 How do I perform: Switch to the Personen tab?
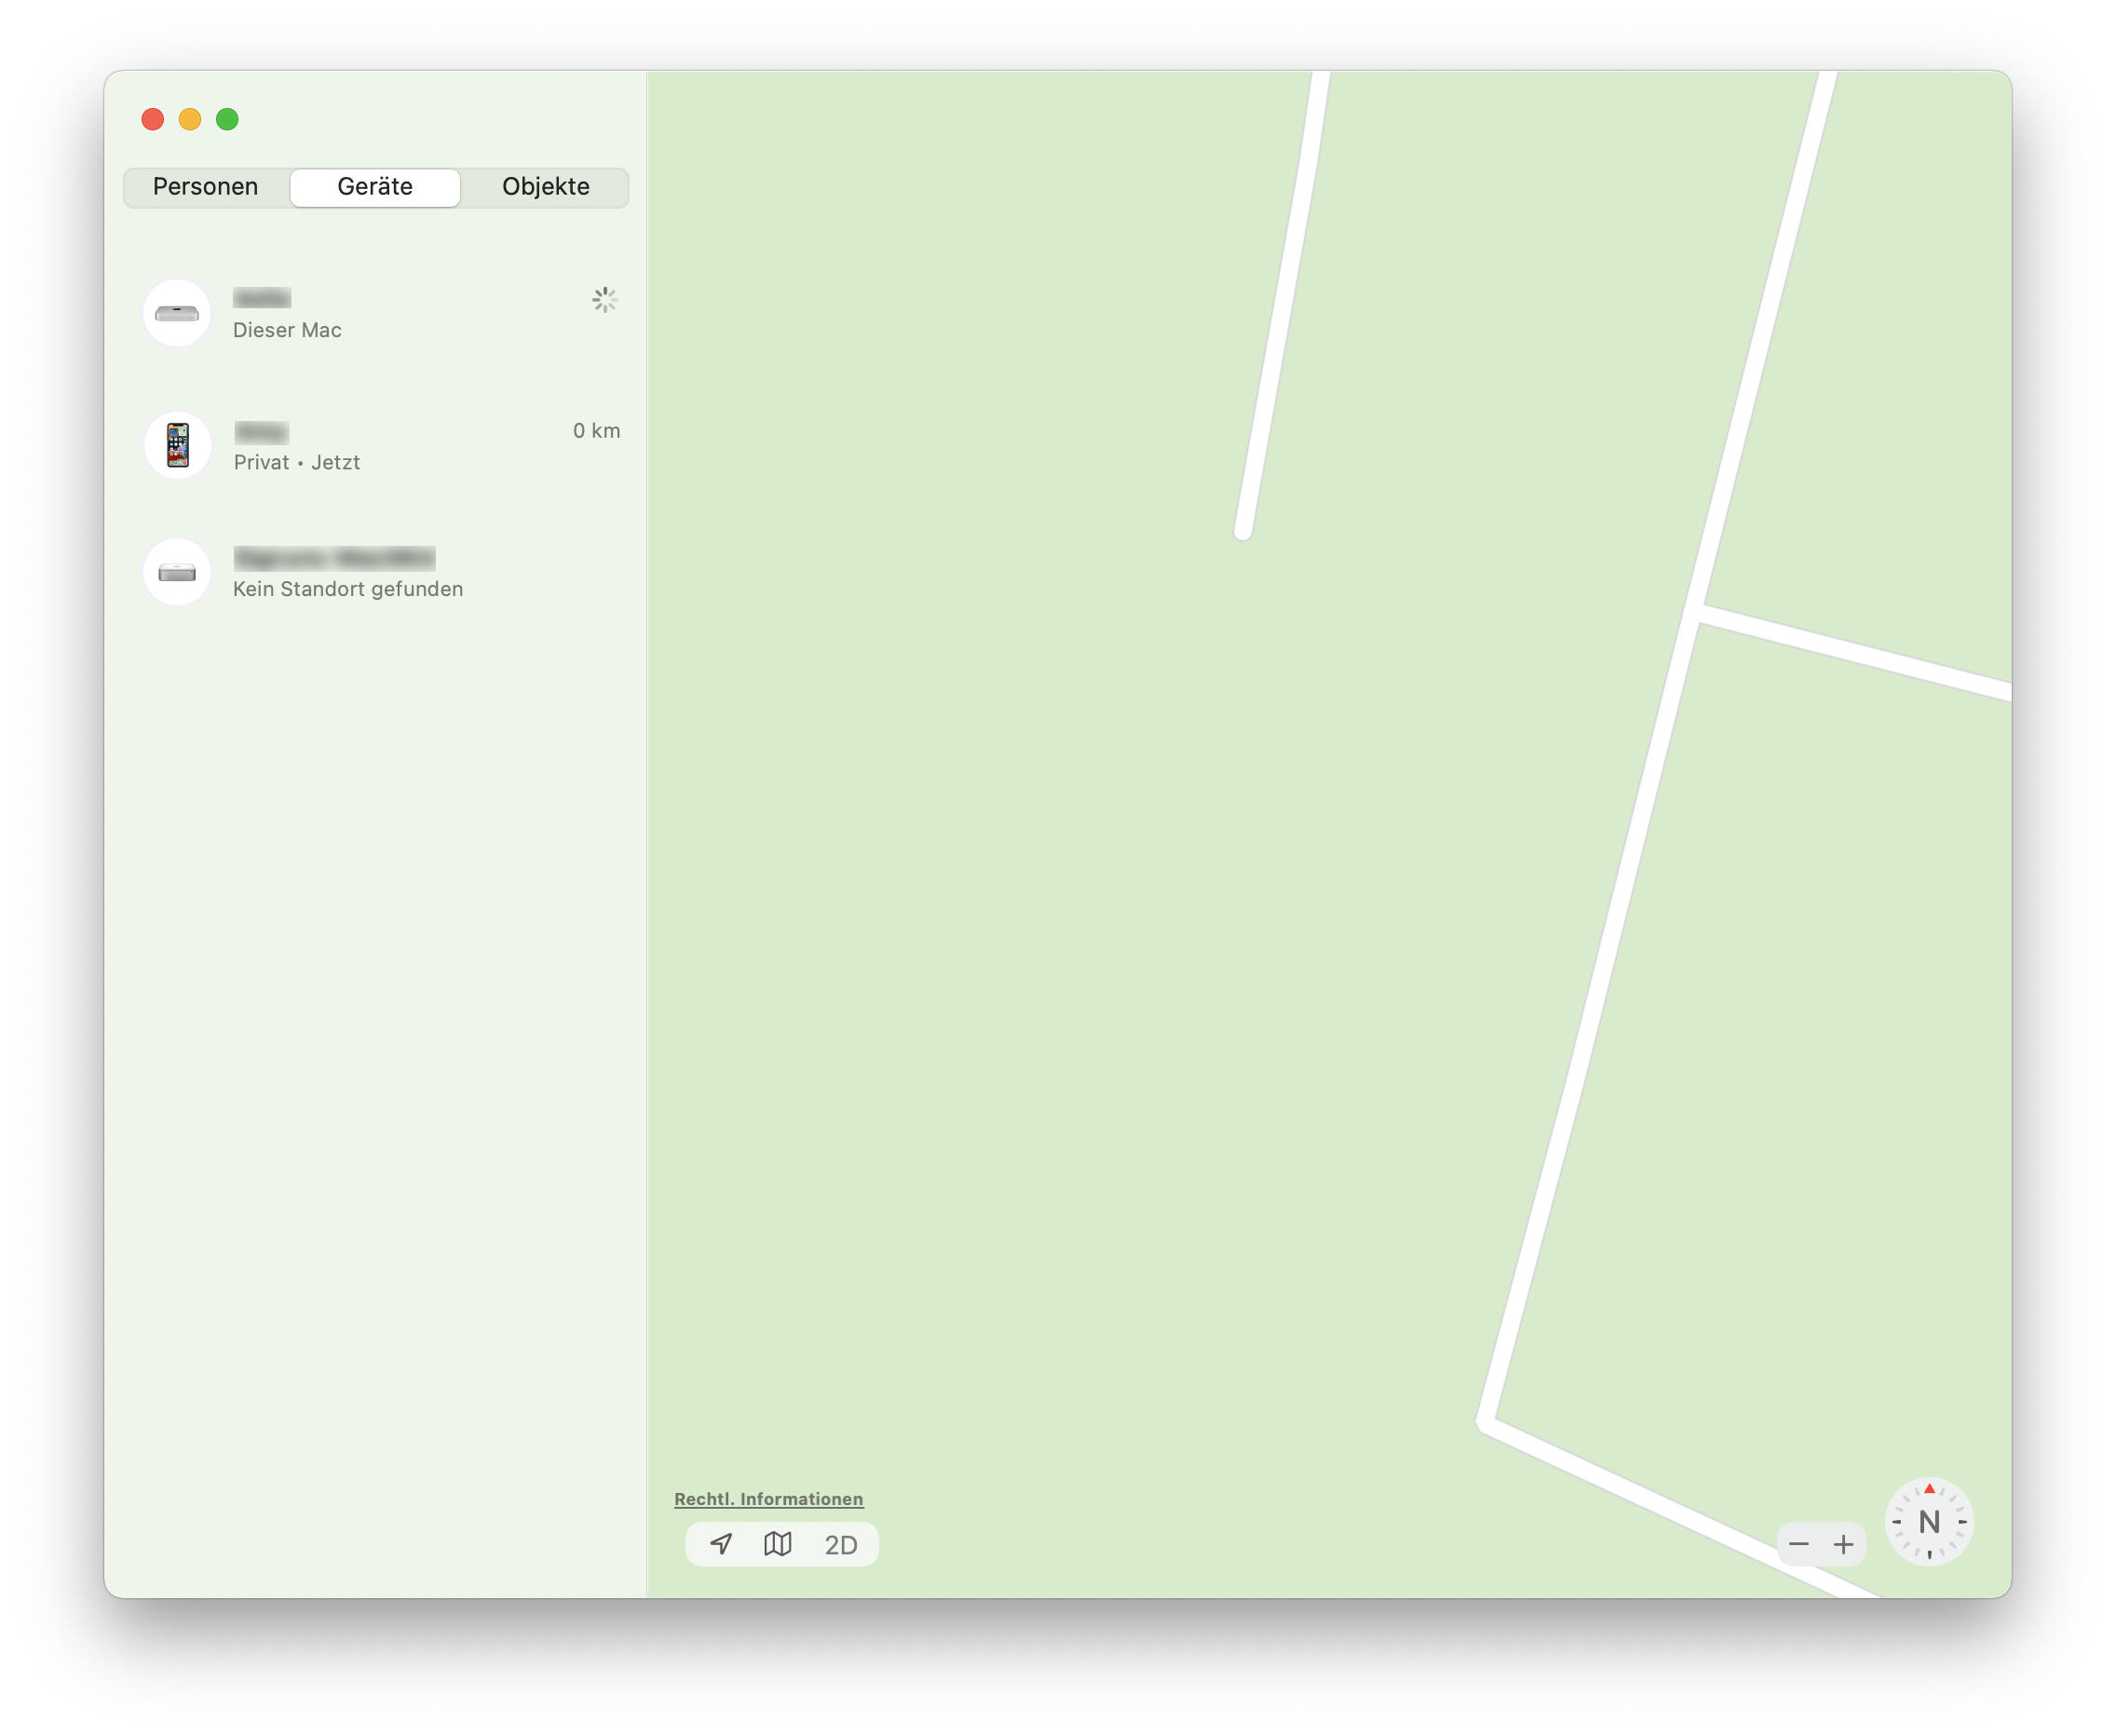pos(204,187)
